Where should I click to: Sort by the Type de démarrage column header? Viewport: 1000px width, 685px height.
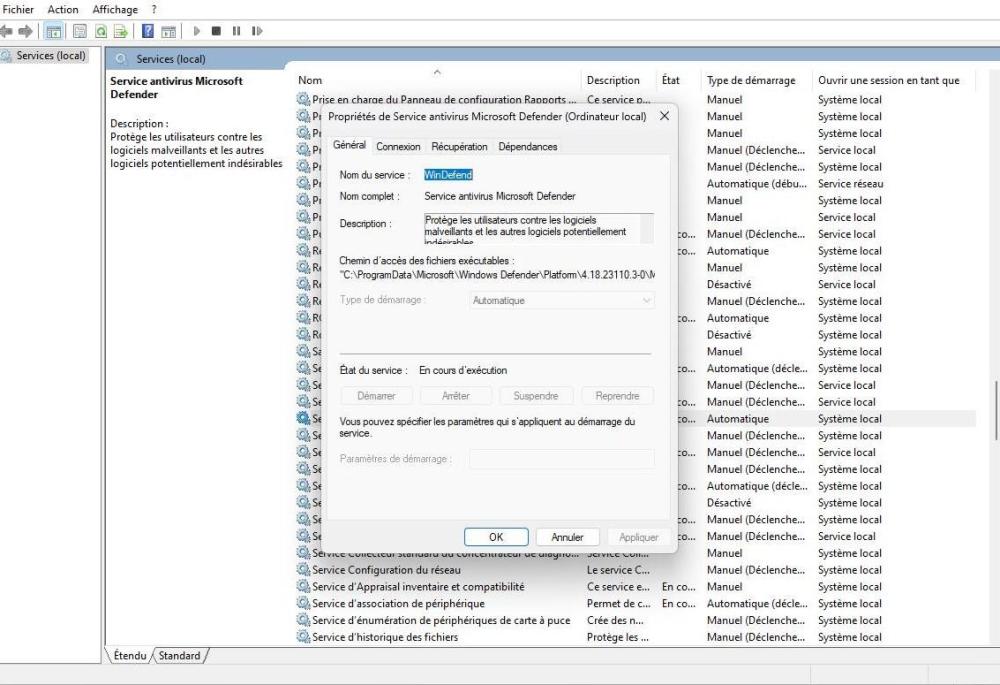(750, 80)
